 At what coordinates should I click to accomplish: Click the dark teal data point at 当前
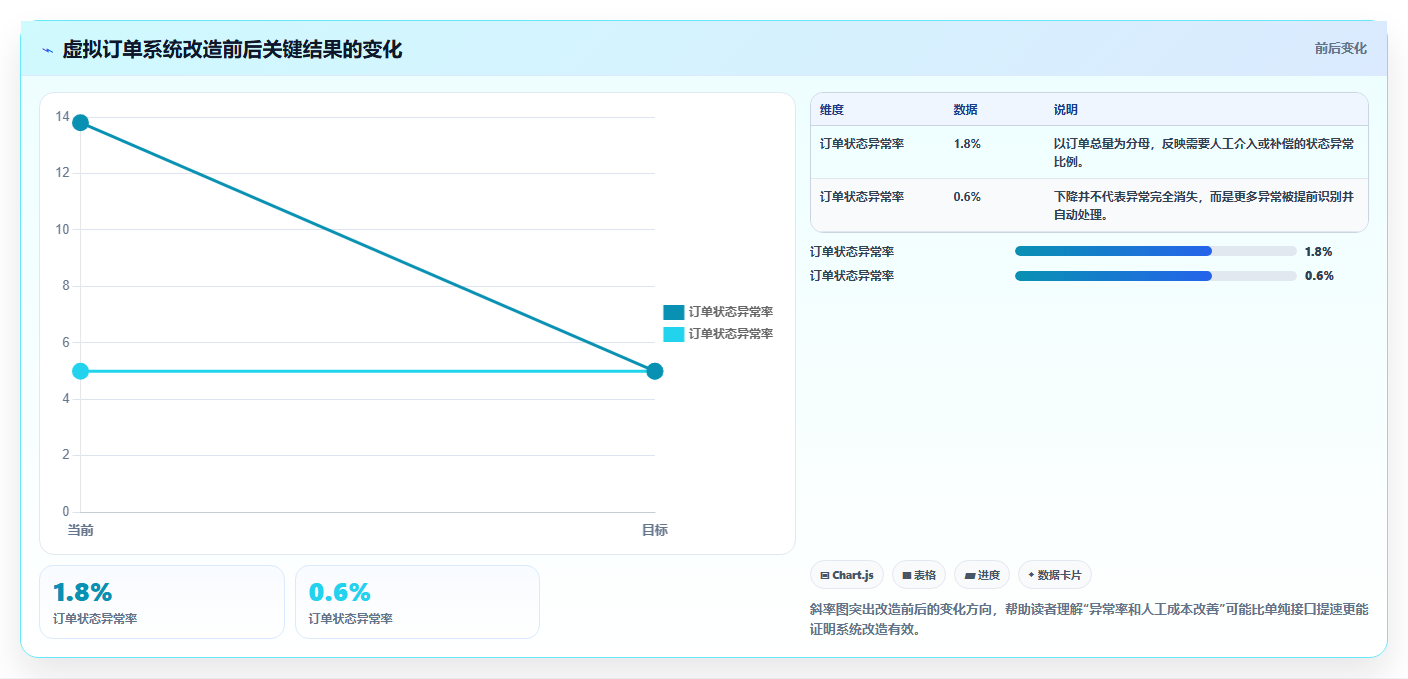(x=80, y=123)
